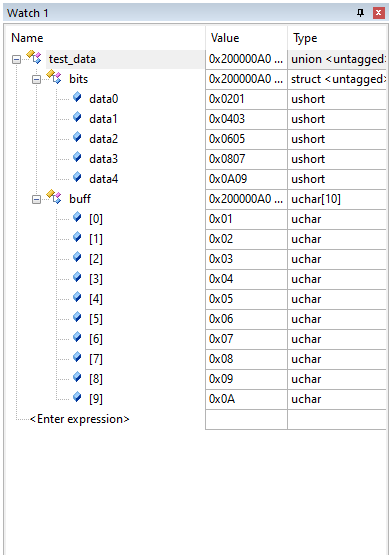Viewport: 389px width, 555px height.
Task: Click the [1] element icon
Action: 77,237
